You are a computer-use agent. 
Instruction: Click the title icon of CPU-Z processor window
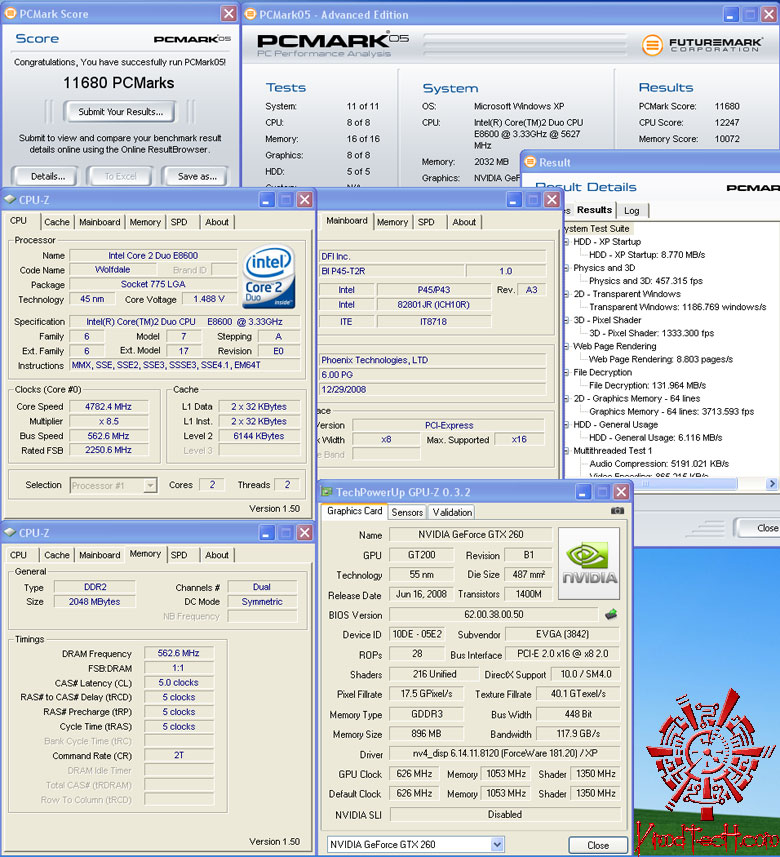point(10,199)
